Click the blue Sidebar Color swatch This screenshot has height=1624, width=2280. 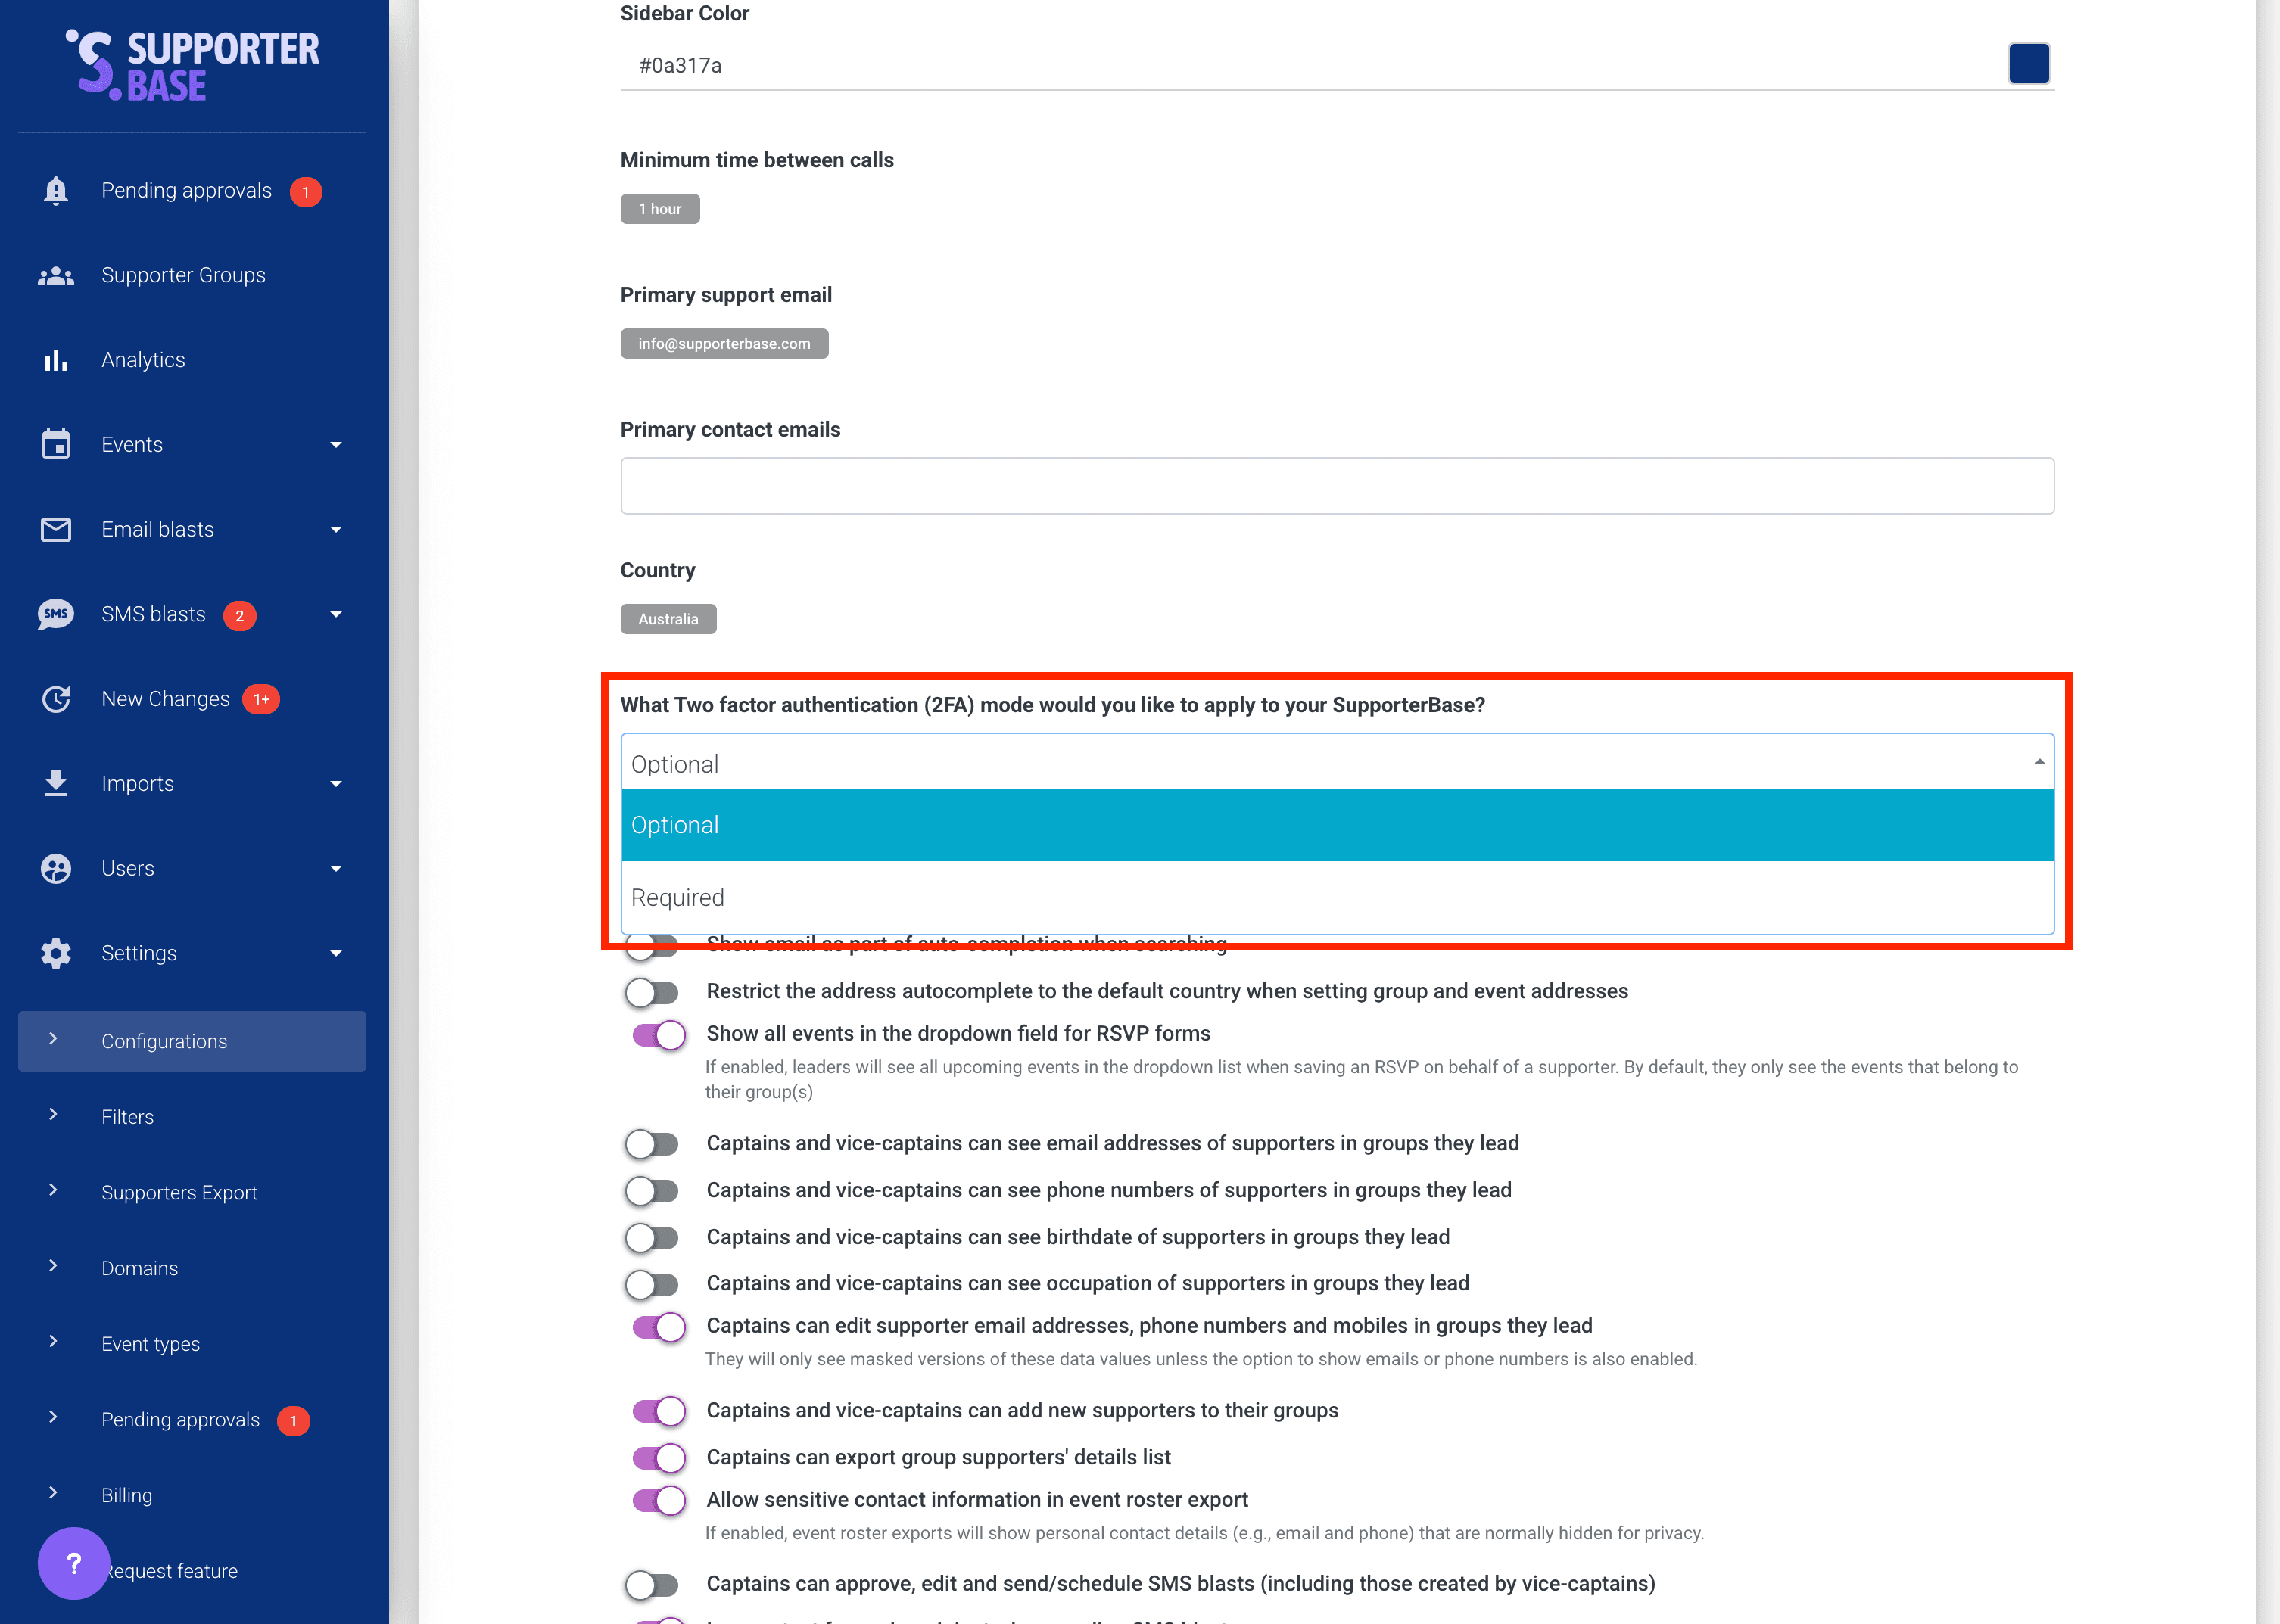[x=2028, y=64]
